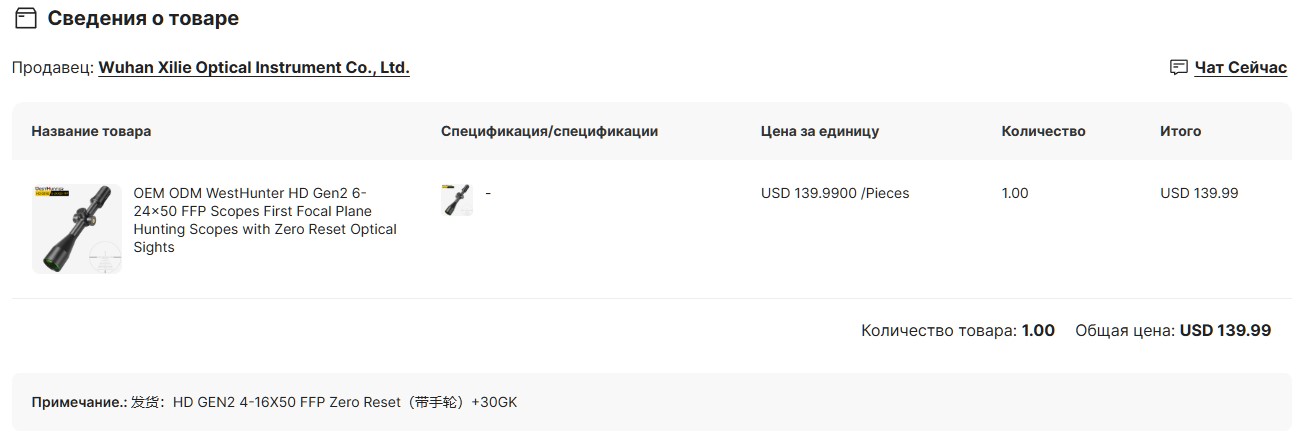Open the OEM ODM WestHunter product title

click(x=265, y=220)
